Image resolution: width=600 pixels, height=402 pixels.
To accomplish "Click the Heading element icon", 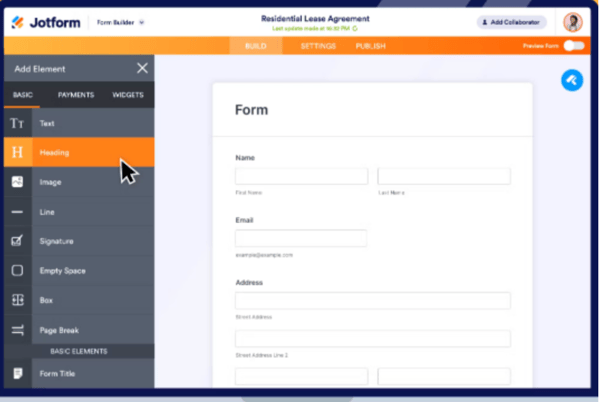I will pos(17,152).
